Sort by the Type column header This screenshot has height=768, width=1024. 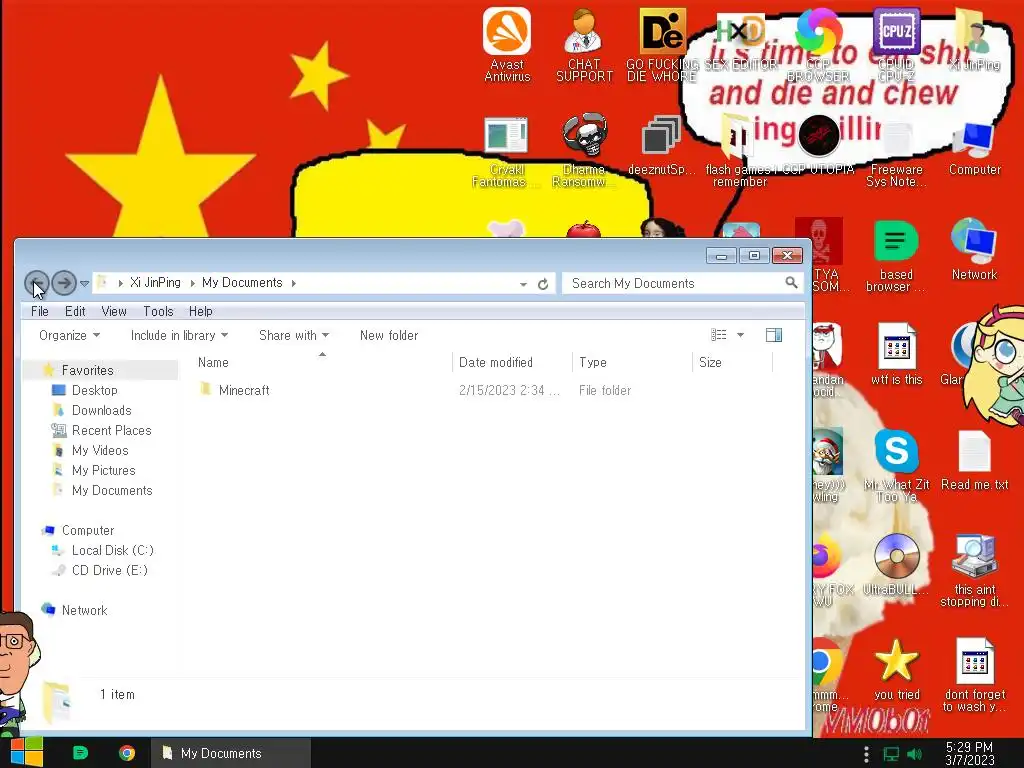click(x=632, y=362)
